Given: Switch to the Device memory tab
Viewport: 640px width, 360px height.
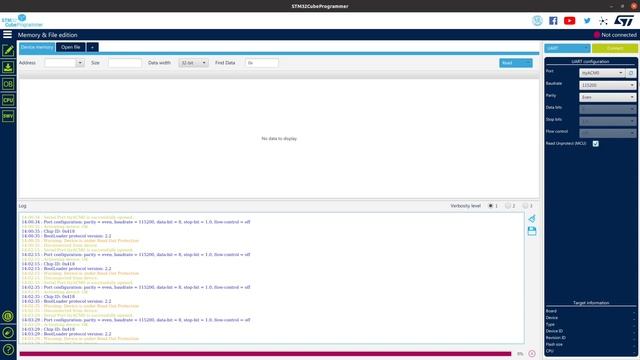Looking at the screenshot, I should pyautogui.click(x=37, y=47).
